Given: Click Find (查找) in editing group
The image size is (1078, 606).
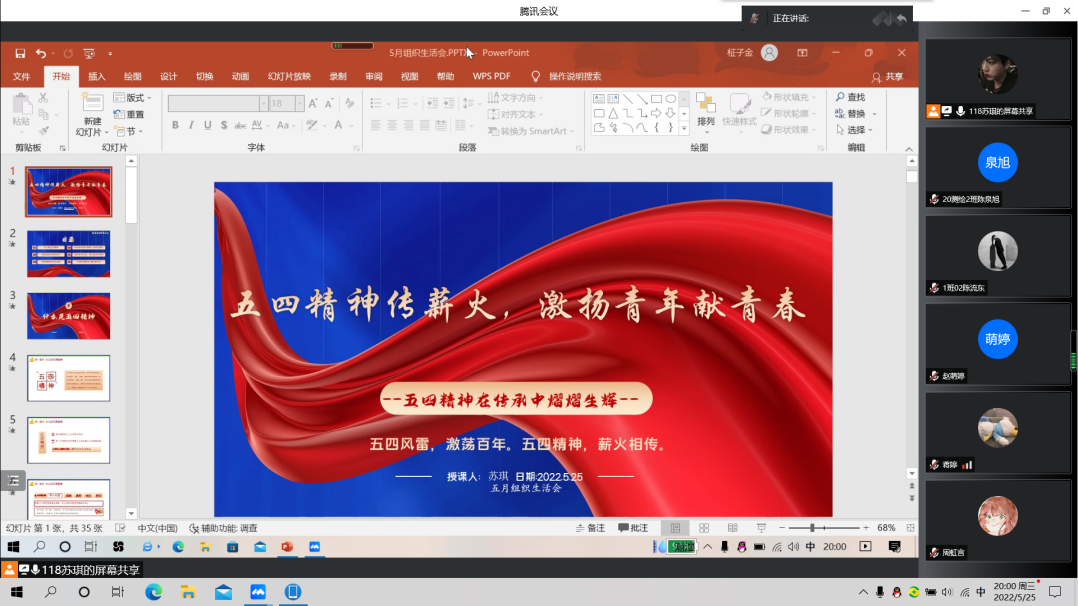Looking at the screenshot, I should (x=849, y=97).
